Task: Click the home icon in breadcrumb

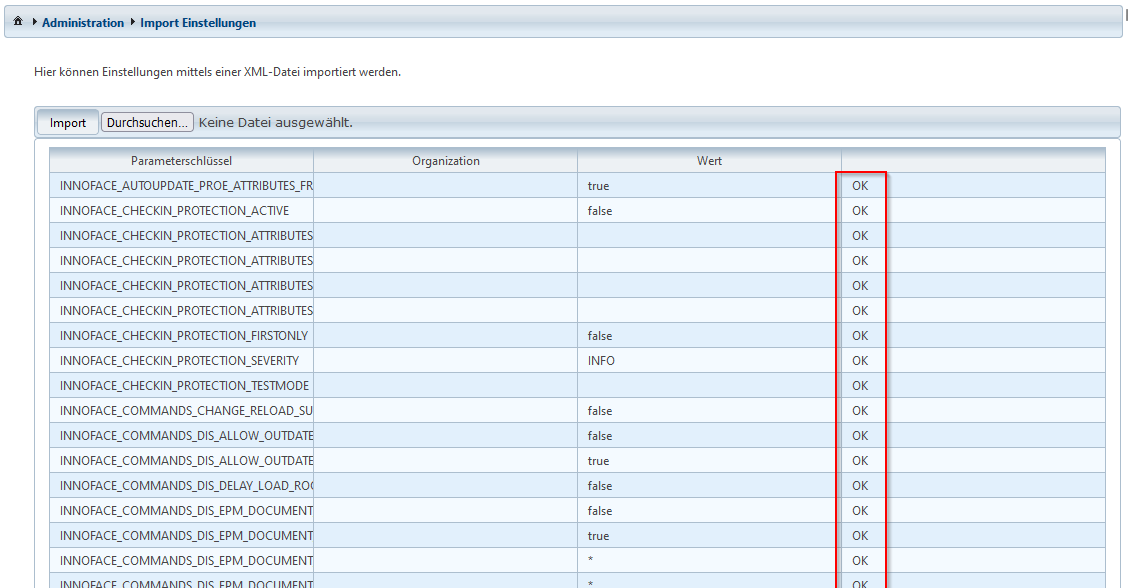Action: pyautogui.click(x=18, y=22)
